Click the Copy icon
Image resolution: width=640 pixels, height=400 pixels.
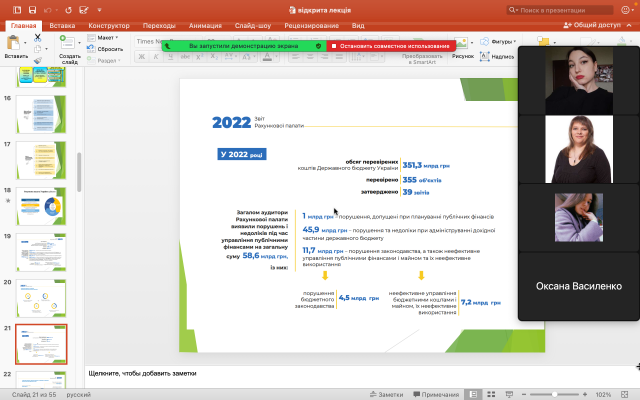tap(38, 49)
